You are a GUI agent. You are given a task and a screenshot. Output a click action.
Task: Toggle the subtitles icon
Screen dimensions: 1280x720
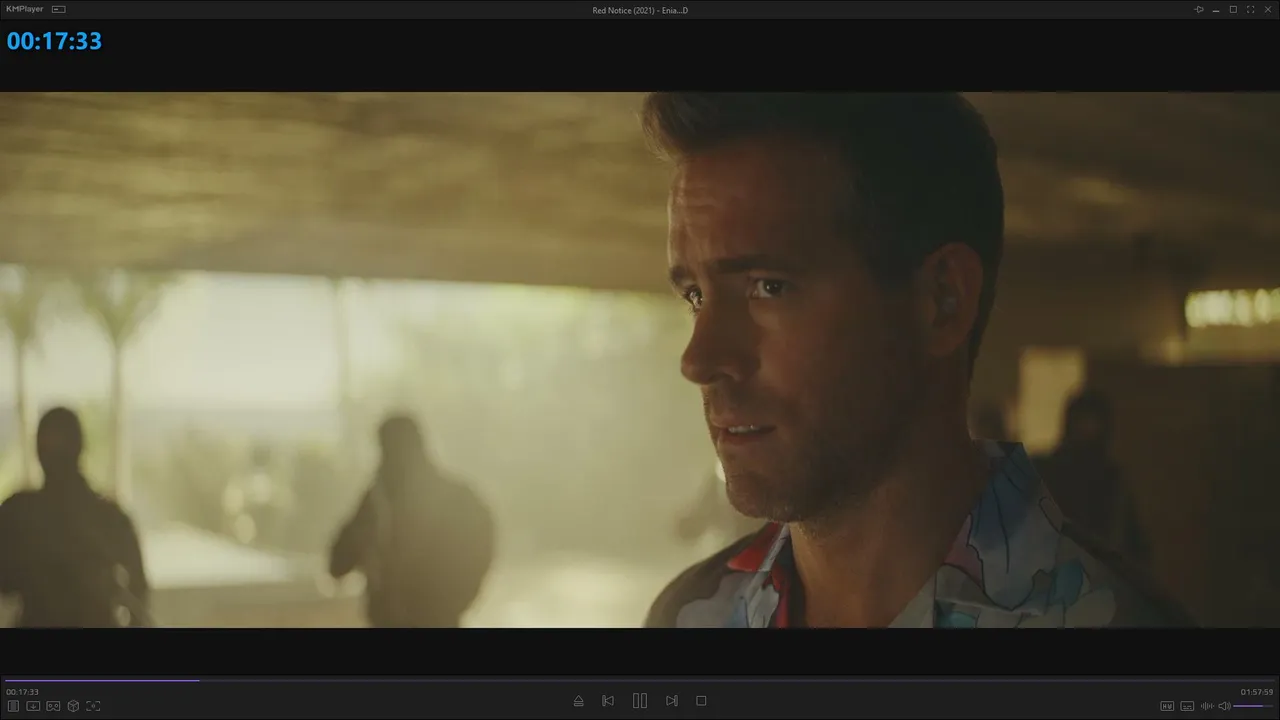(1187, 706)
